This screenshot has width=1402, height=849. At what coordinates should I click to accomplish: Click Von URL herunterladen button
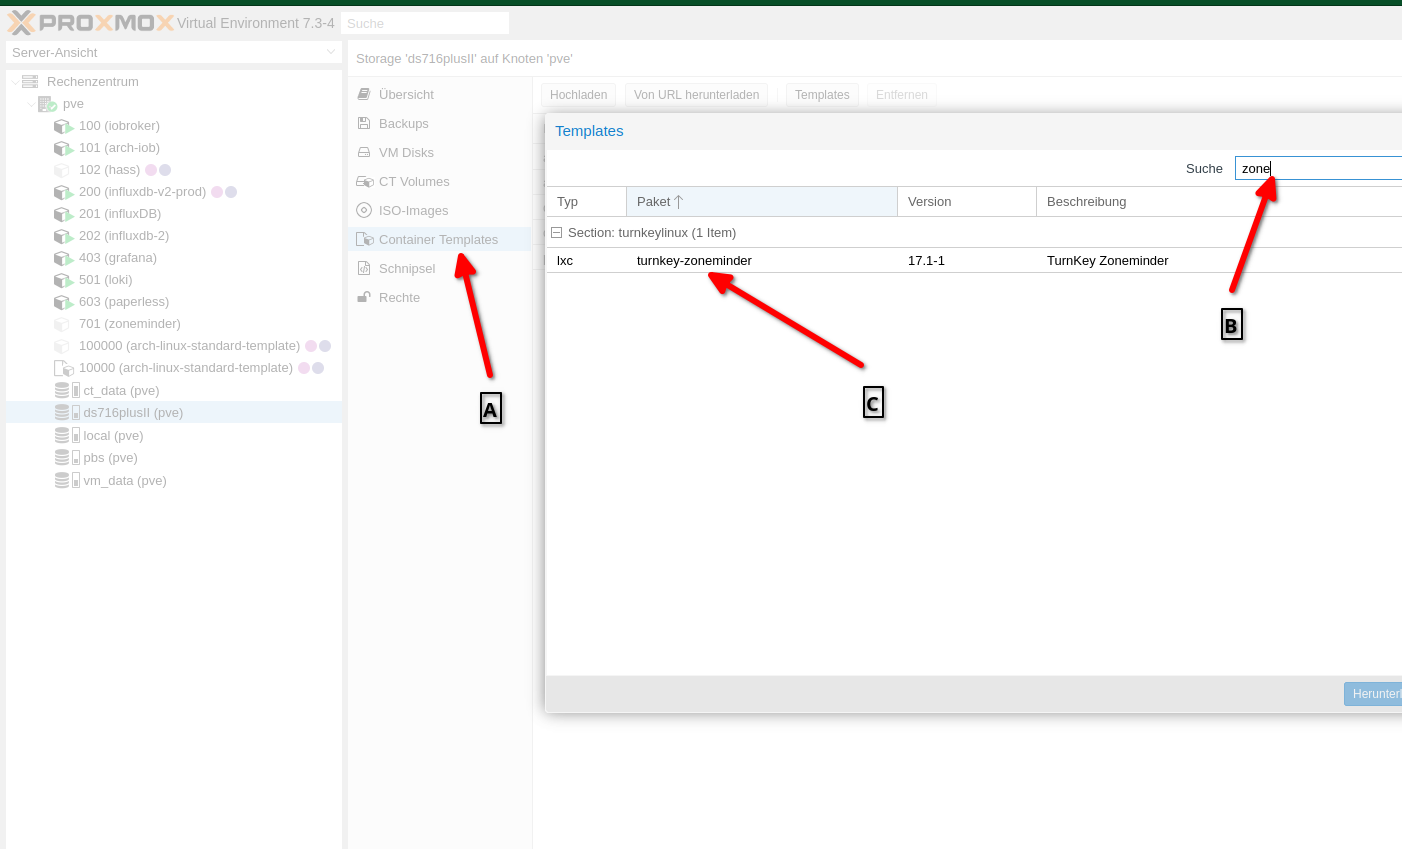point(696,95)
